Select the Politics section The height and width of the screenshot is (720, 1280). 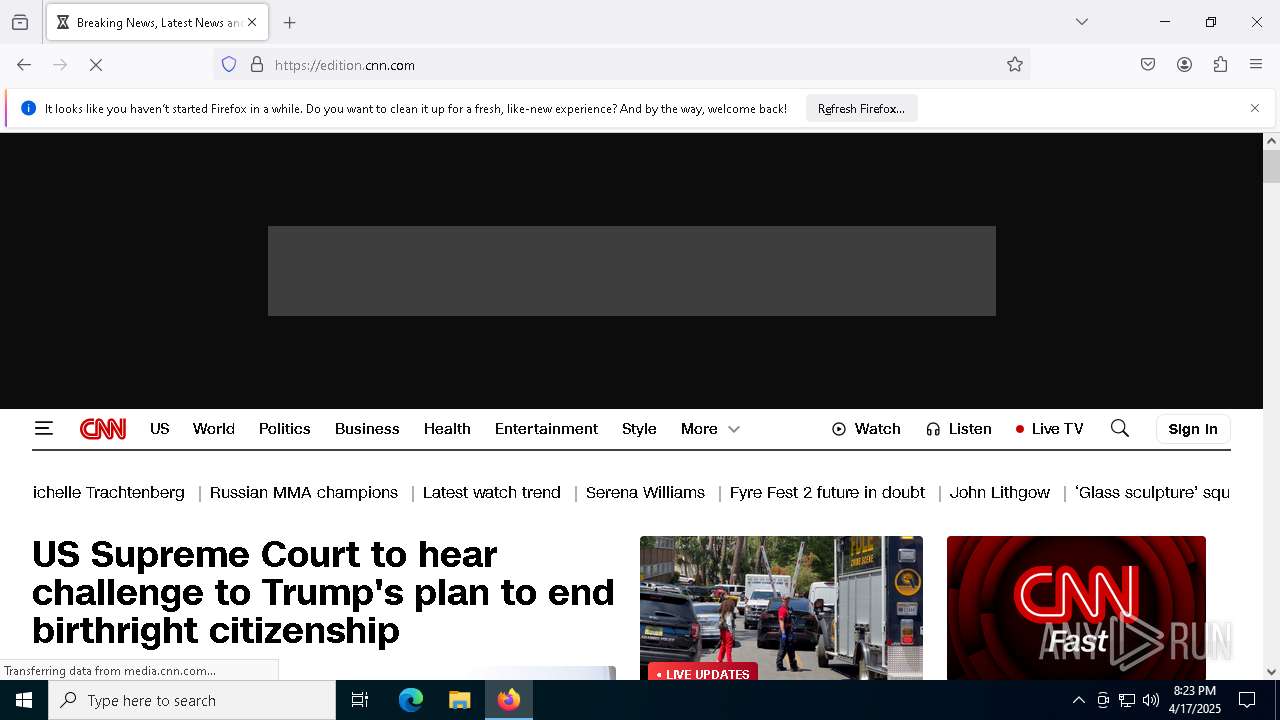(285, 429)
